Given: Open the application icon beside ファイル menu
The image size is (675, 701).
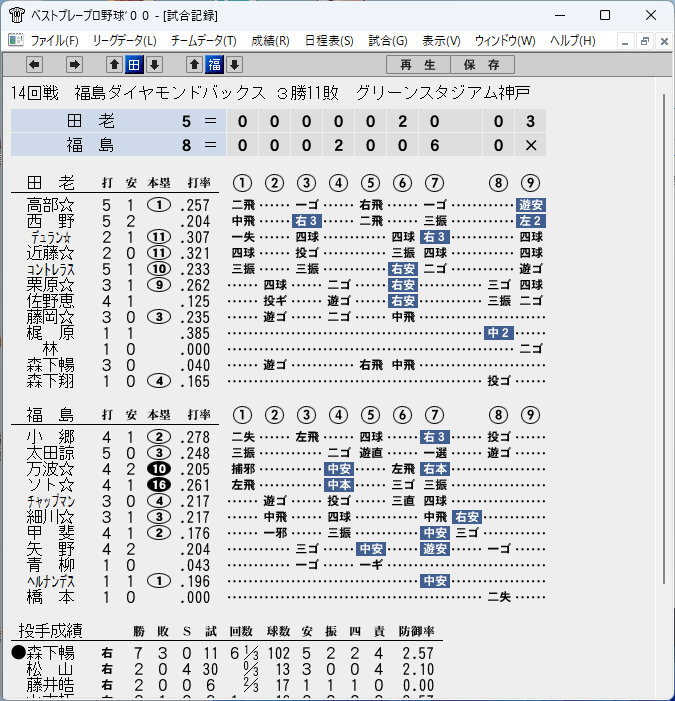Looking at the screenshot, I should click(x=16, y=40).
